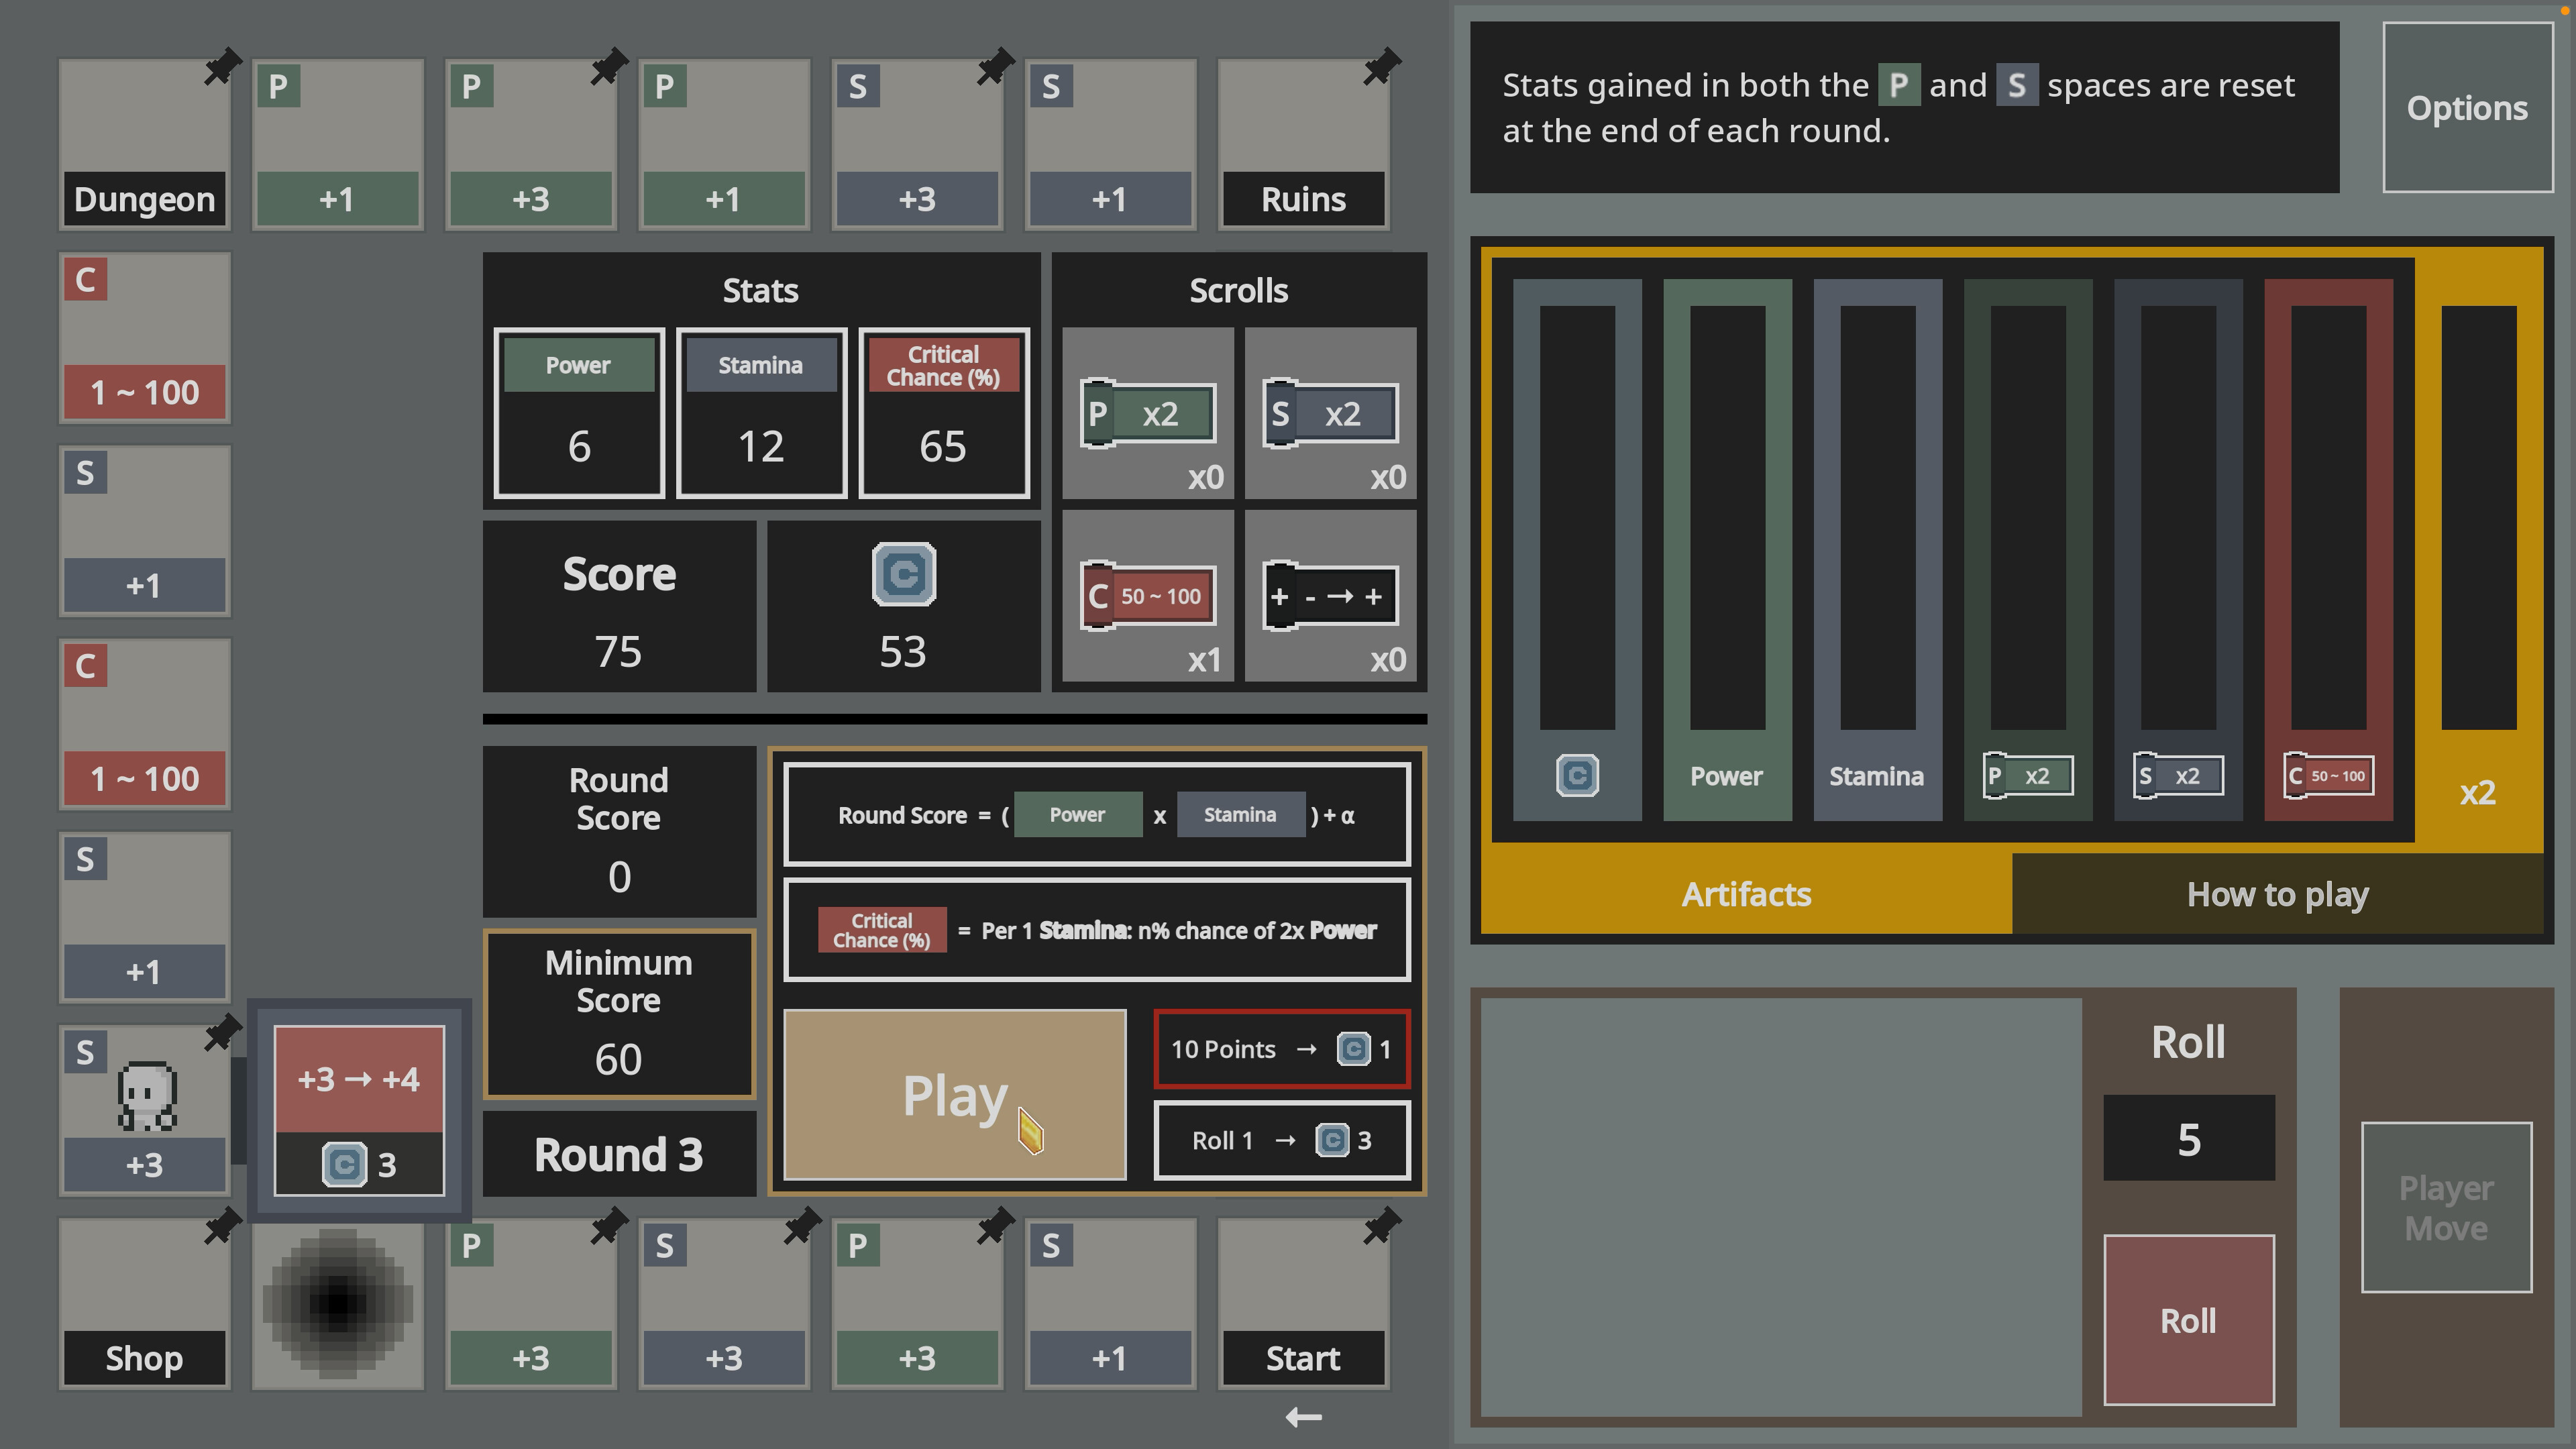Click the coin icon next to the 53 total

tap(903, 575)
